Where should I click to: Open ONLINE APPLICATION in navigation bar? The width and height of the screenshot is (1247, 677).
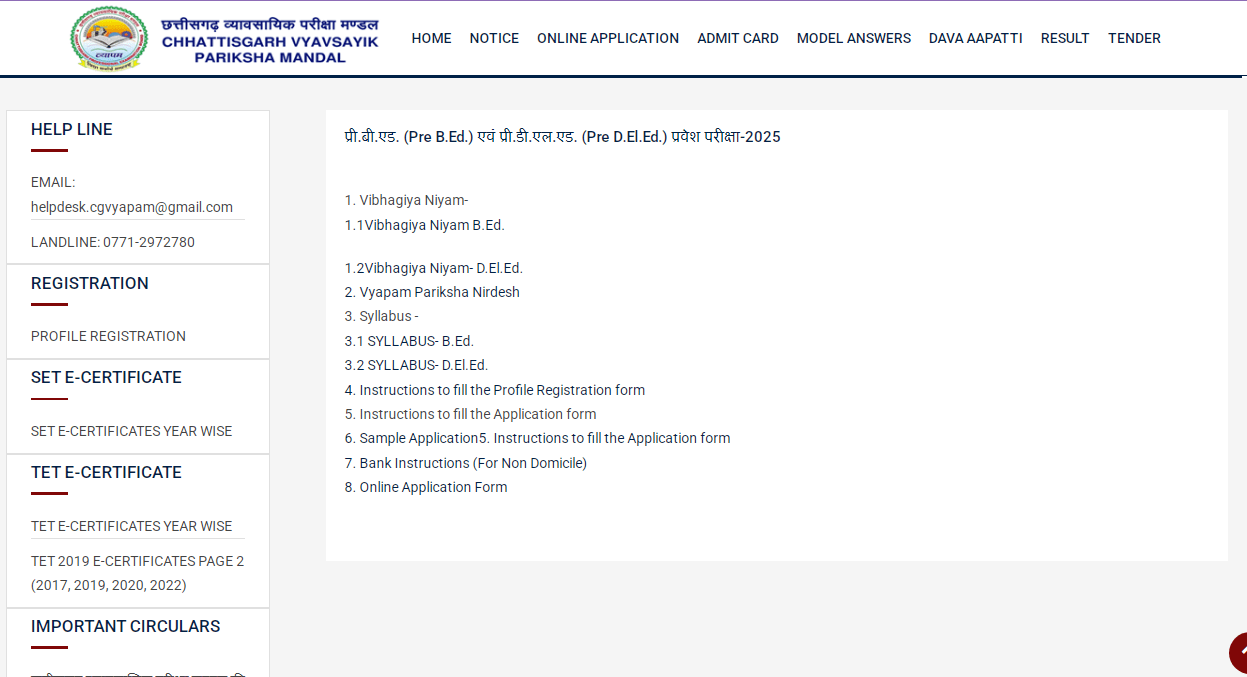[607, 38]
